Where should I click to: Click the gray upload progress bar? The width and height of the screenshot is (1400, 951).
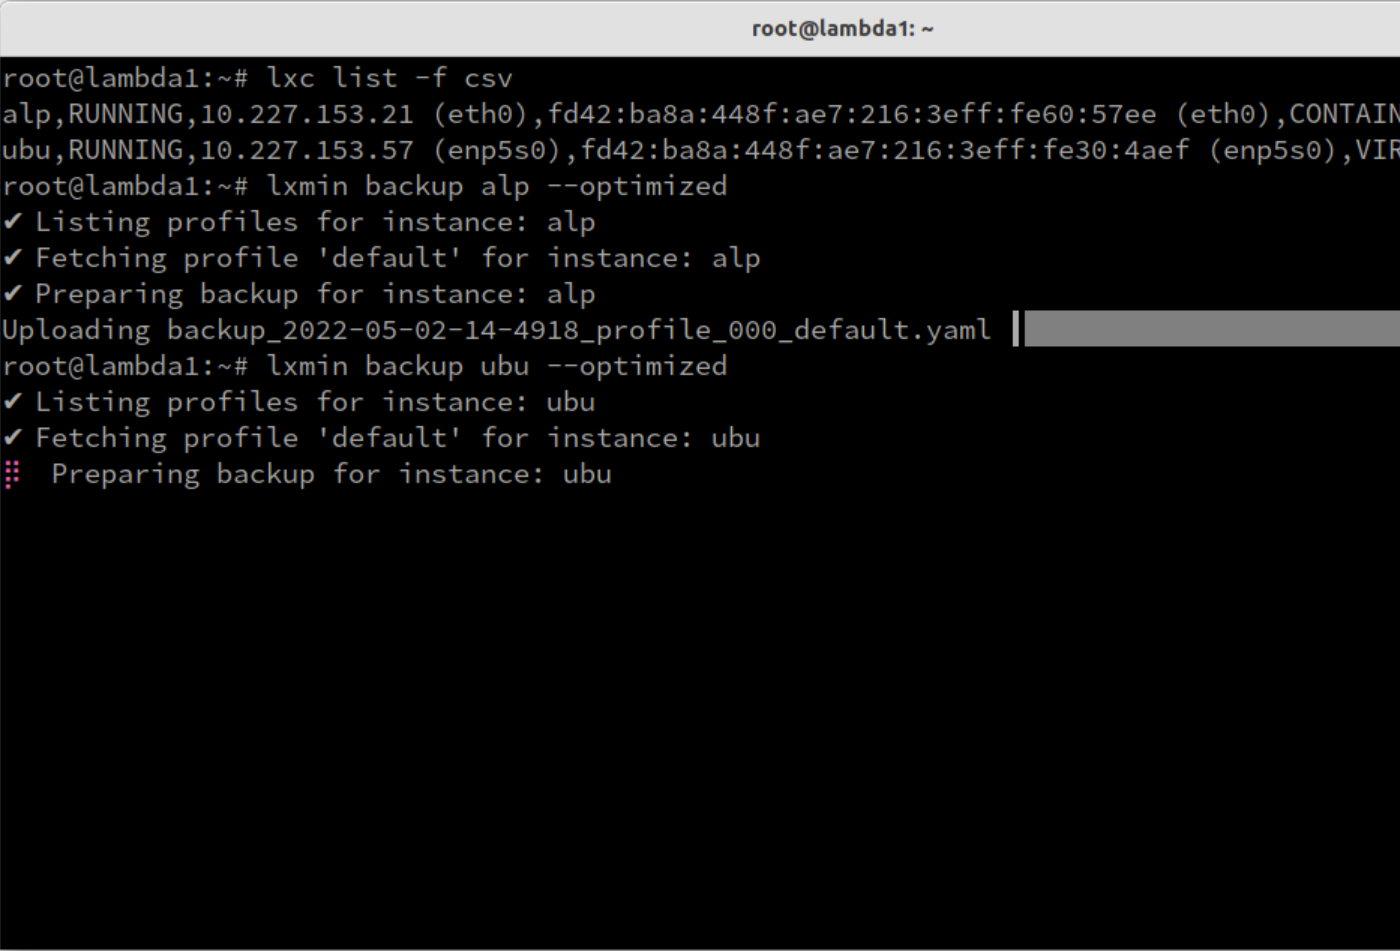[x=1210, y=329]
